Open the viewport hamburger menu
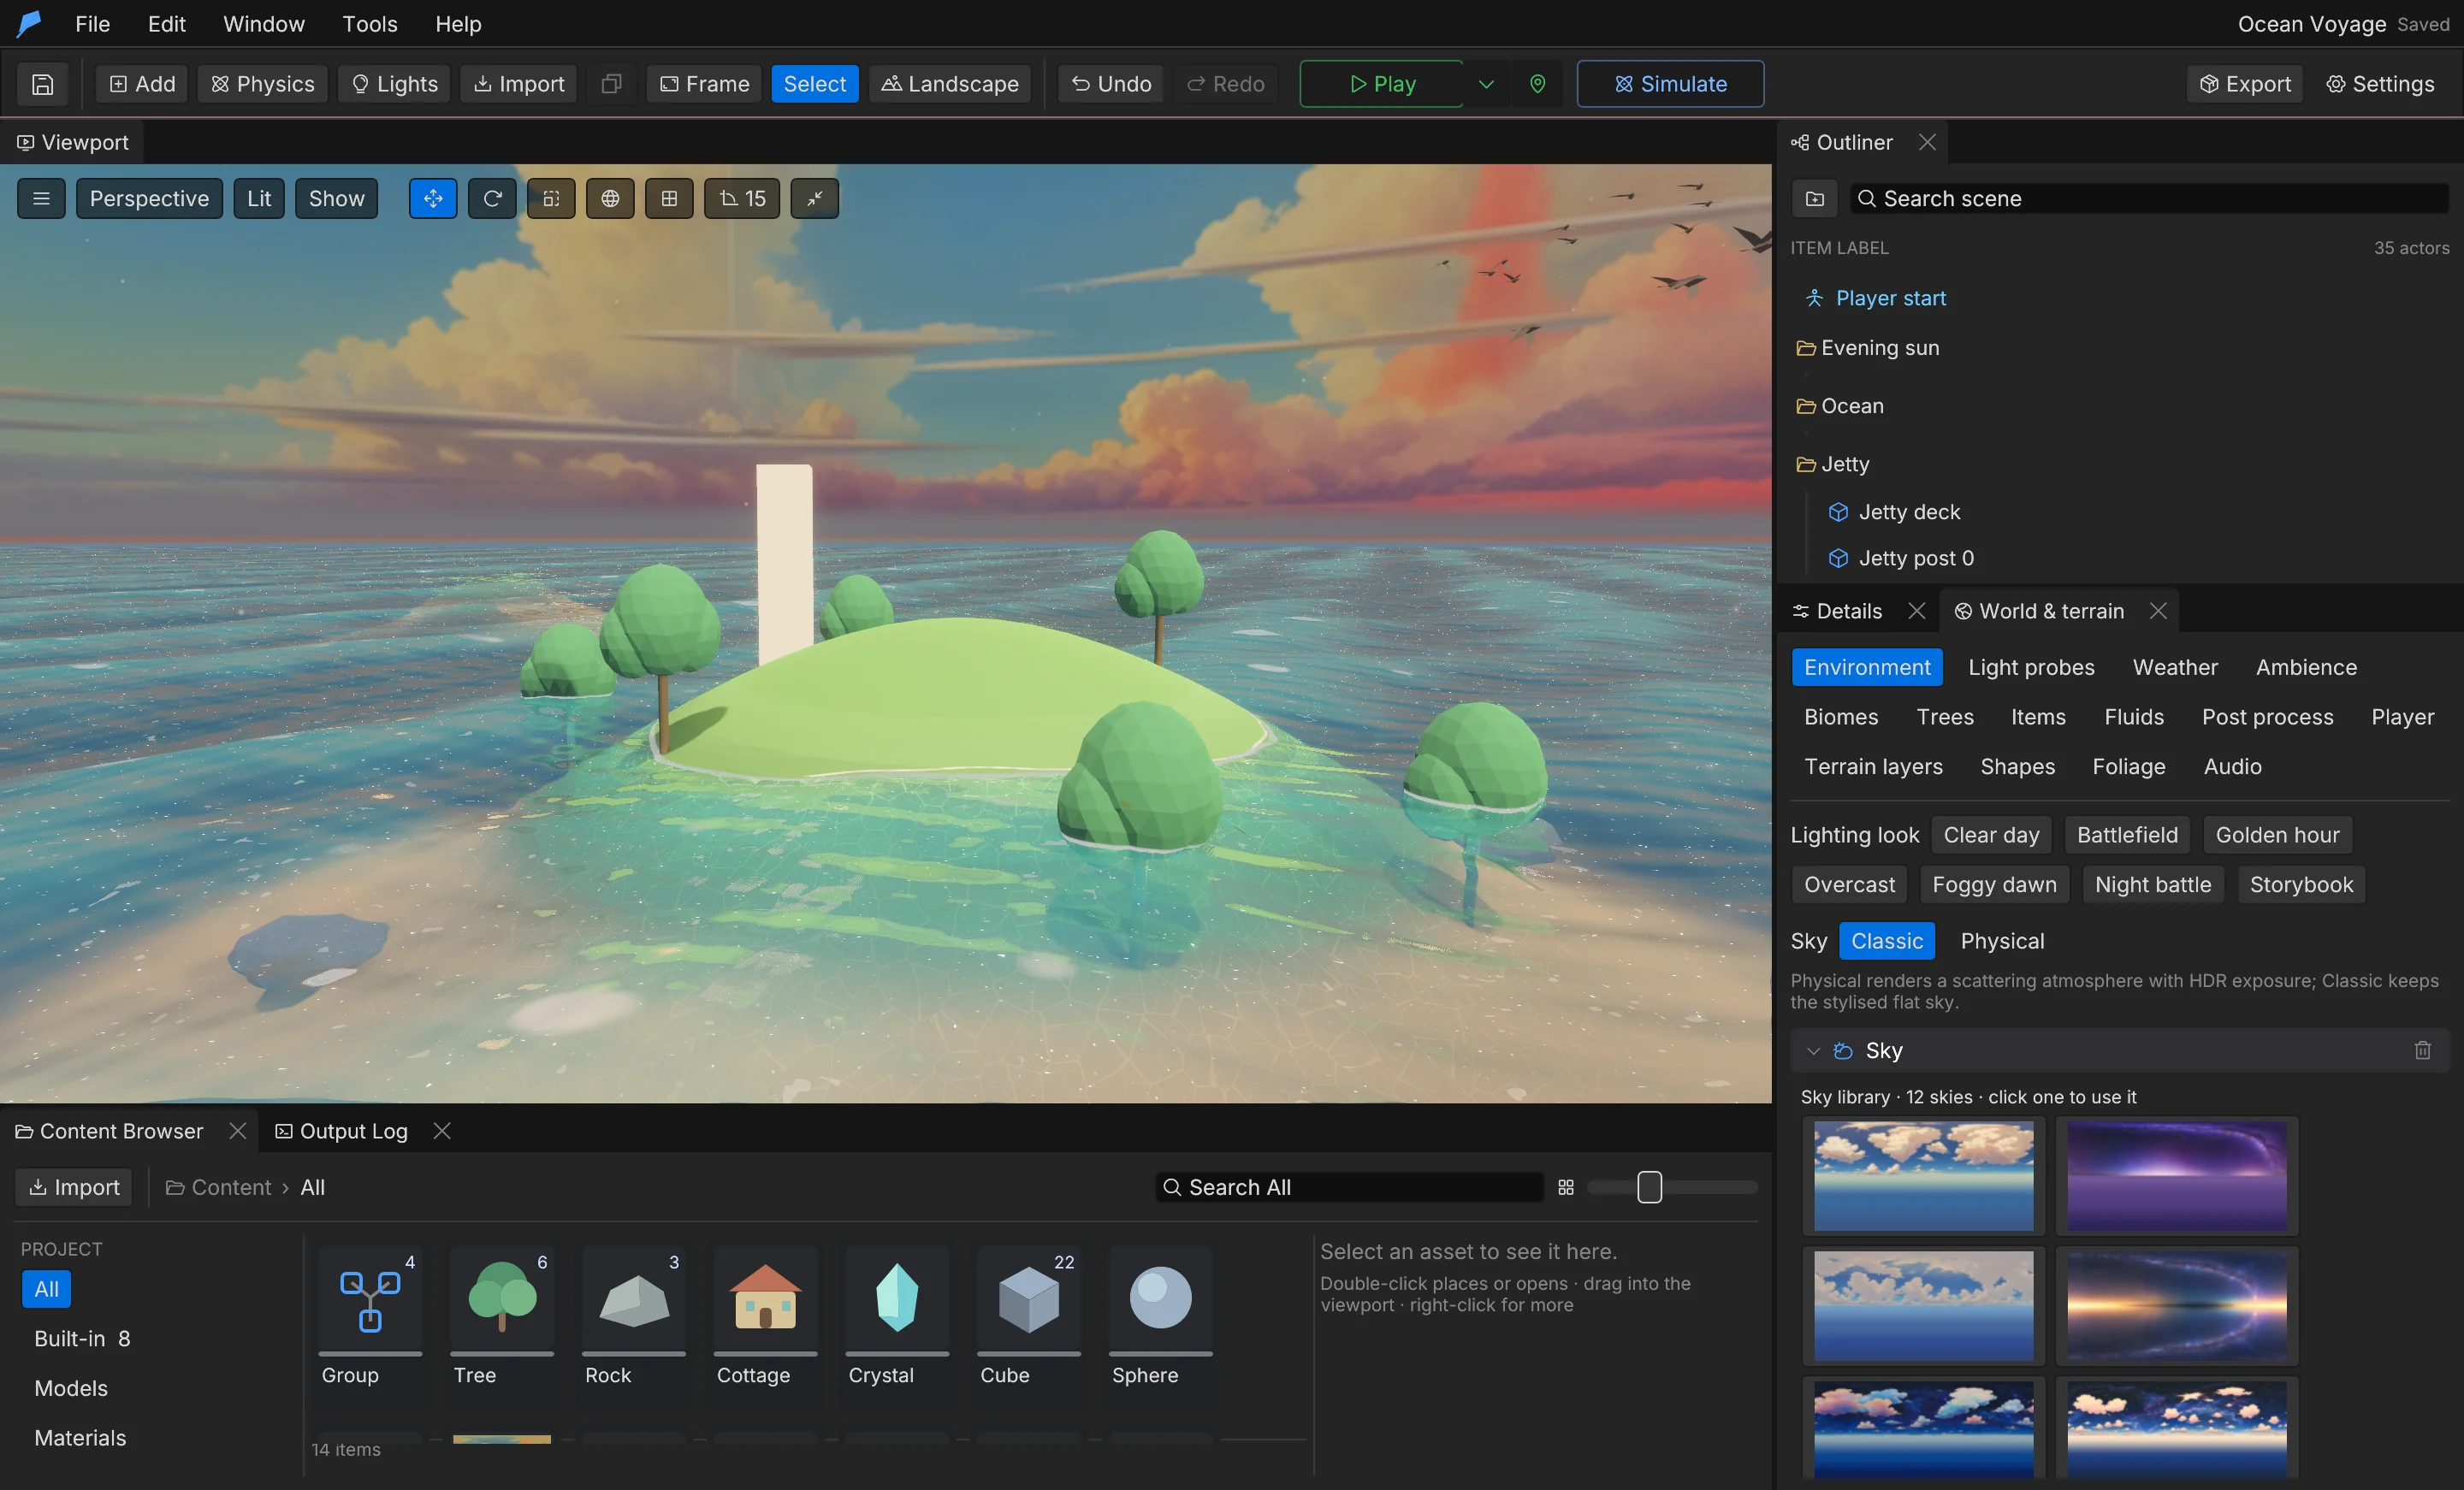2464x1490 pixels. click(41, 198)
